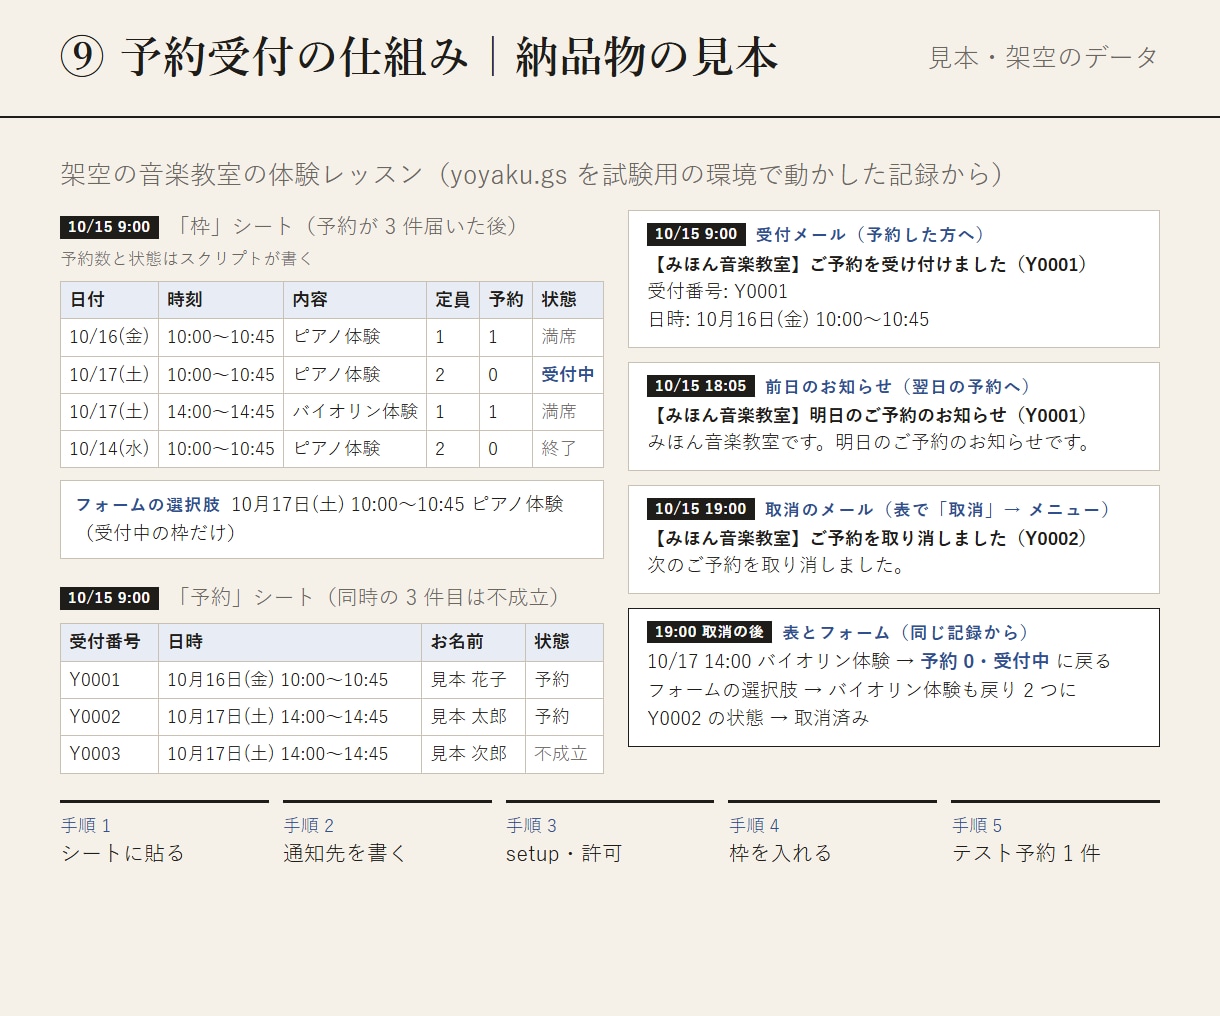Select the Y0001 cell in 予約 sheet
This screenshot has width=1220, height=1016.
click(109, 680)
